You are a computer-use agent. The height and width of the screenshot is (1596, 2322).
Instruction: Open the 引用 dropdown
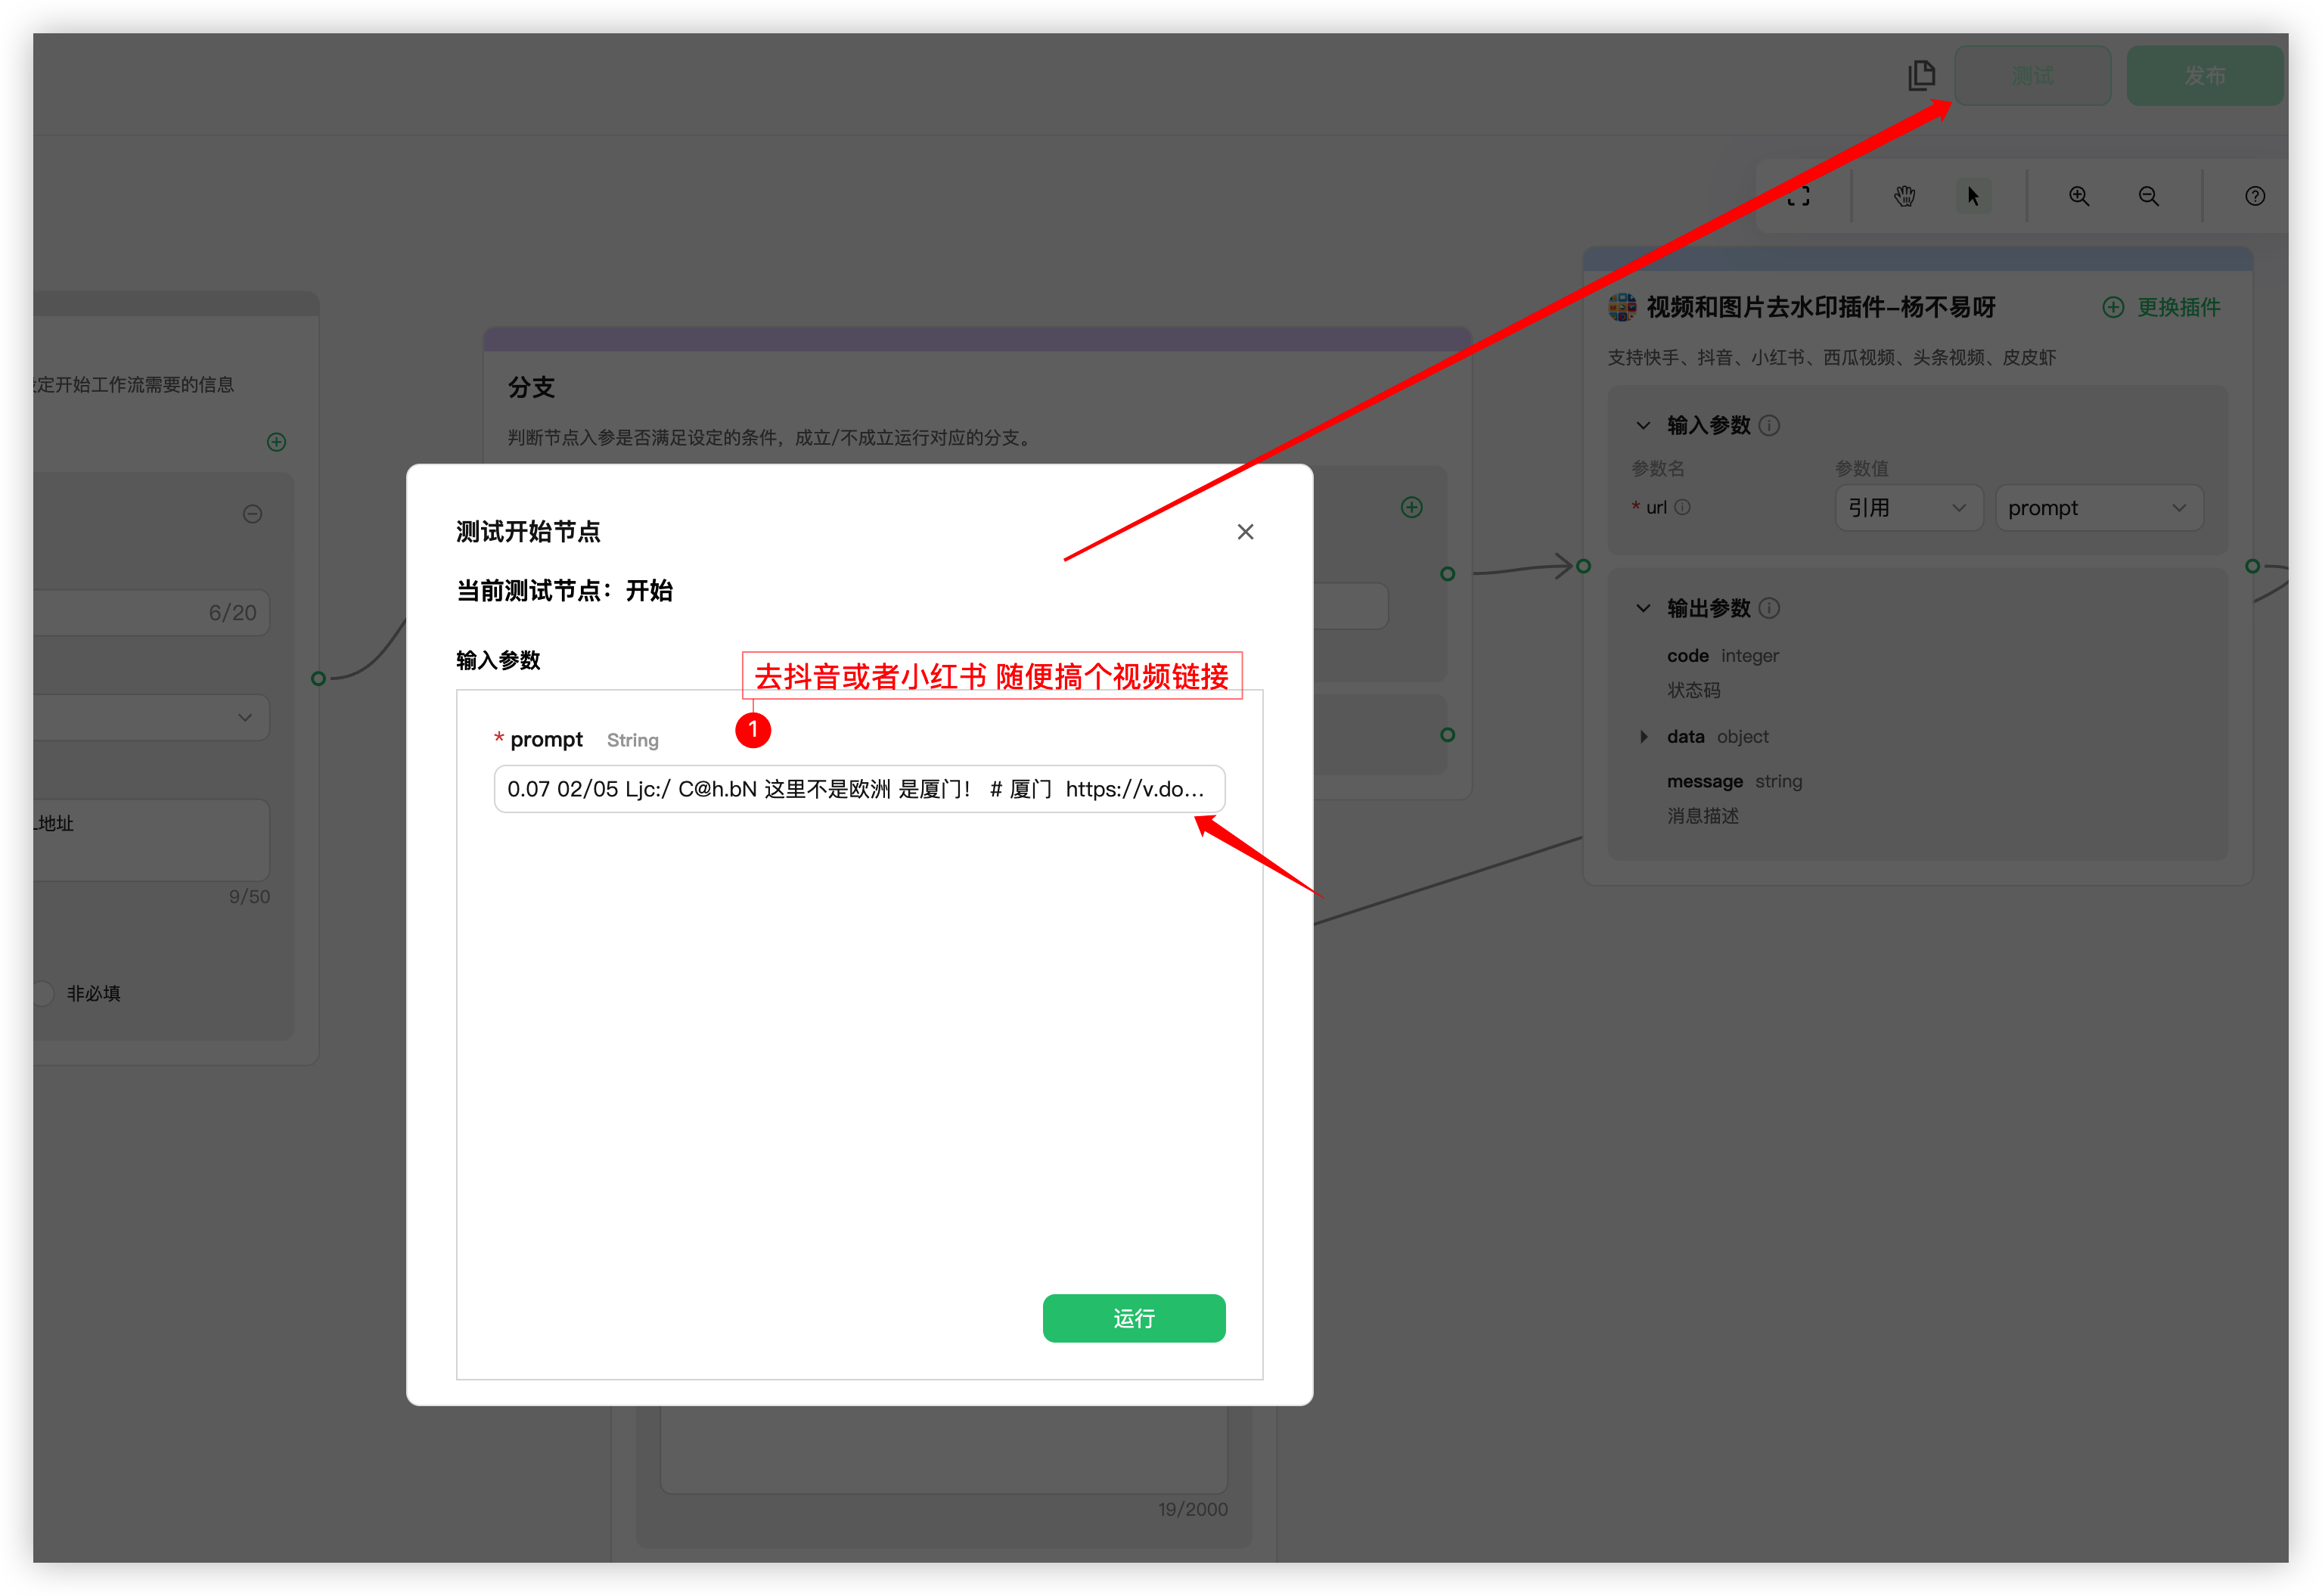point(1907,508)
